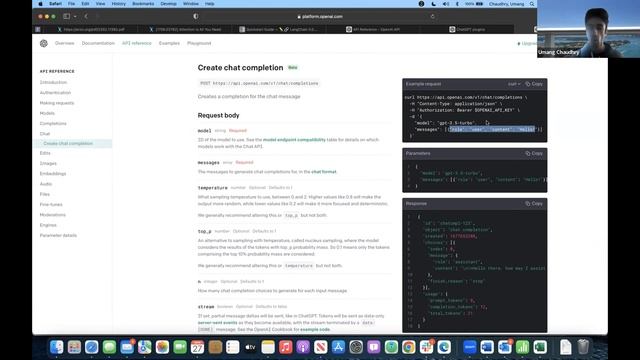Select Authentication in the sidebar
640x360 pixels.
click(x=55, y=93)
